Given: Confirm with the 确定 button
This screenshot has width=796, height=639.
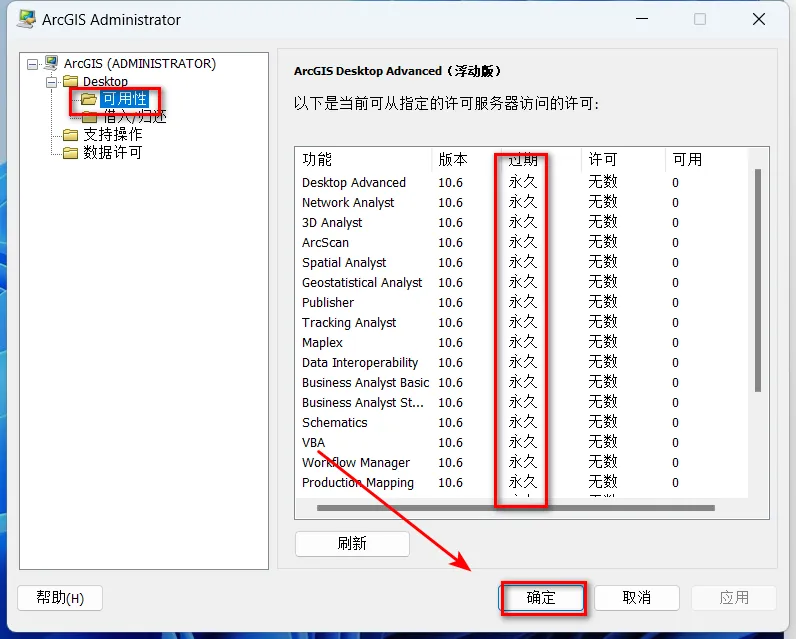Looking at the screenshot, I should coord(541,598).
